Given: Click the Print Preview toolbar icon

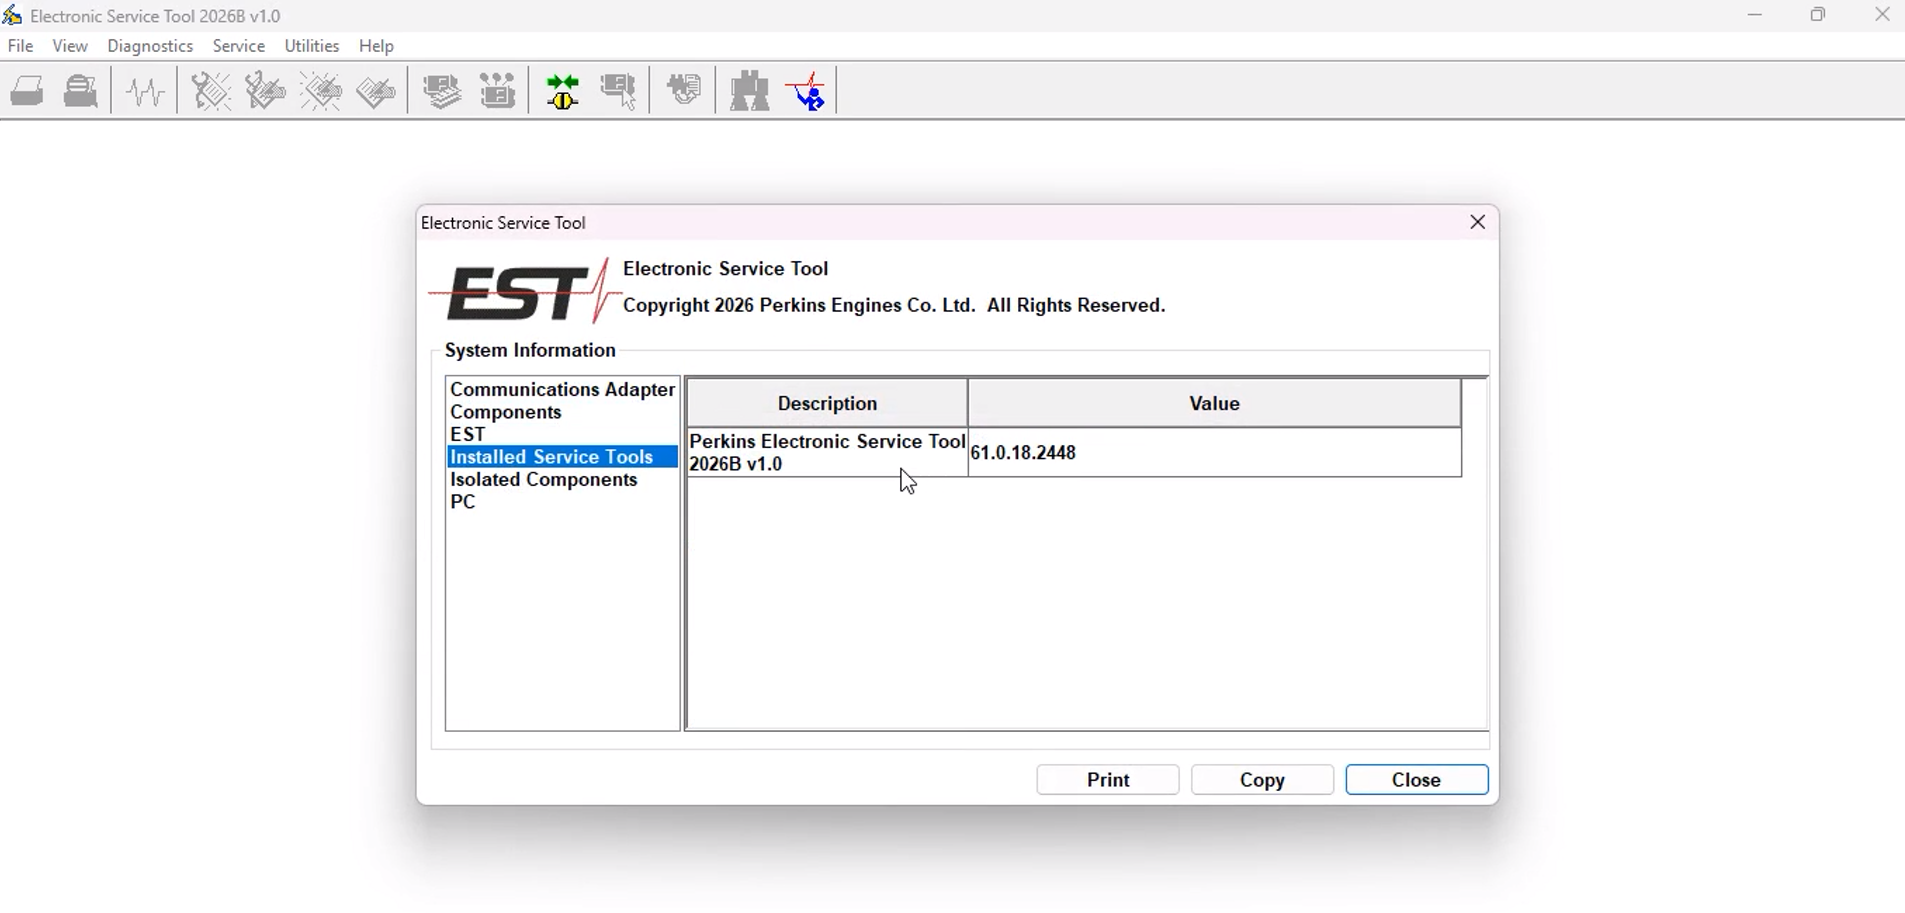Looking at the screenshot, I should click(x=82, y=92).
